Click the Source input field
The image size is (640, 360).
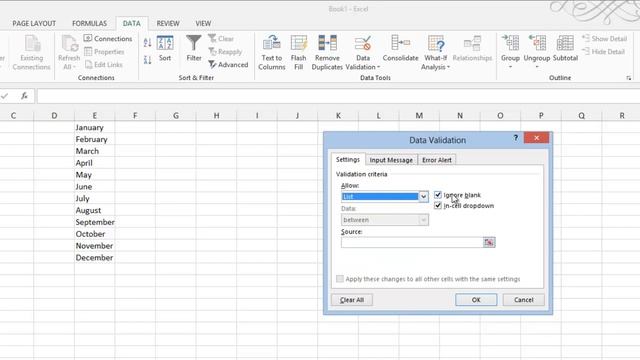coord(412,242)
